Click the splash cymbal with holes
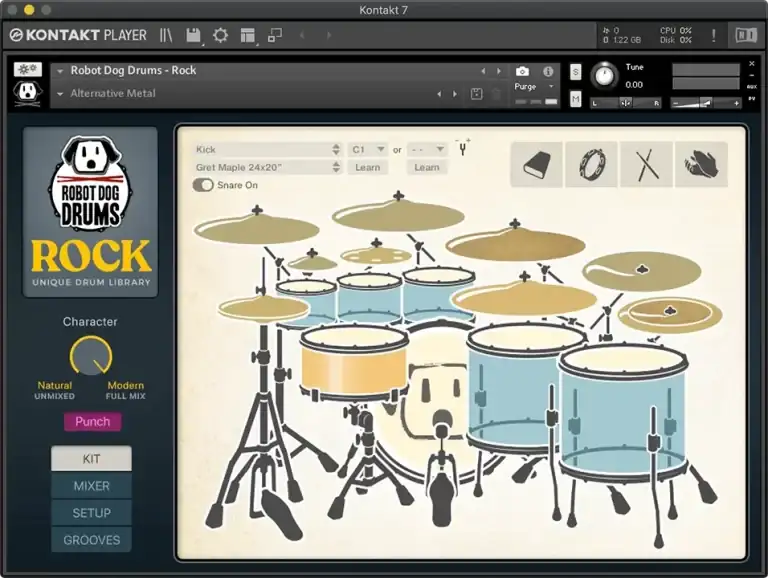Screen dimensions: 768x578 376,255
